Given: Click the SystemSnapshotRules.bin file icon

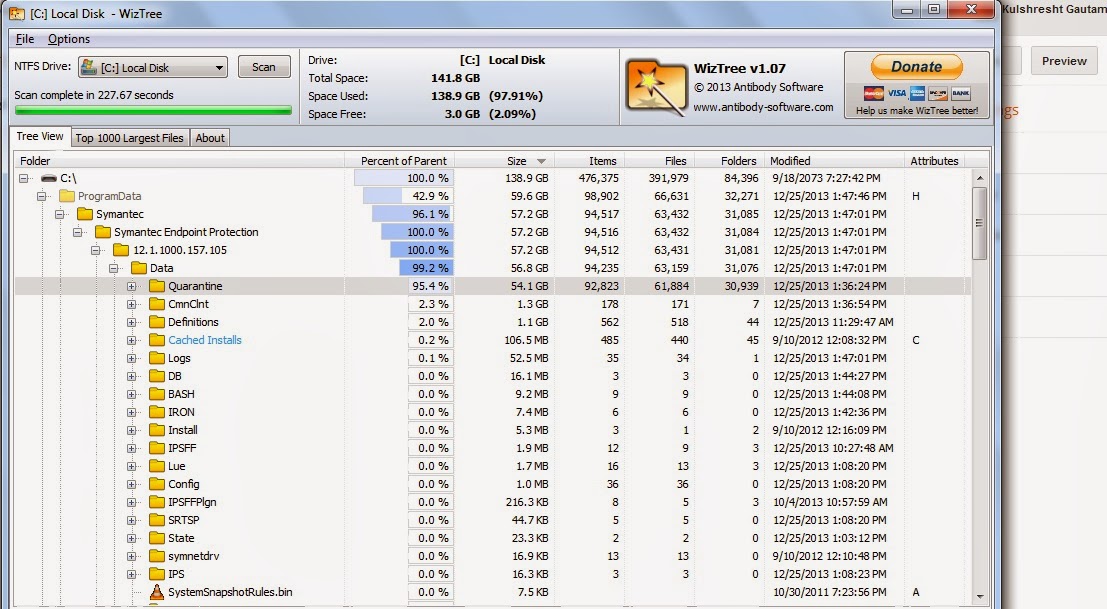Looking at the screenshot, I should [x=157, y=592].
